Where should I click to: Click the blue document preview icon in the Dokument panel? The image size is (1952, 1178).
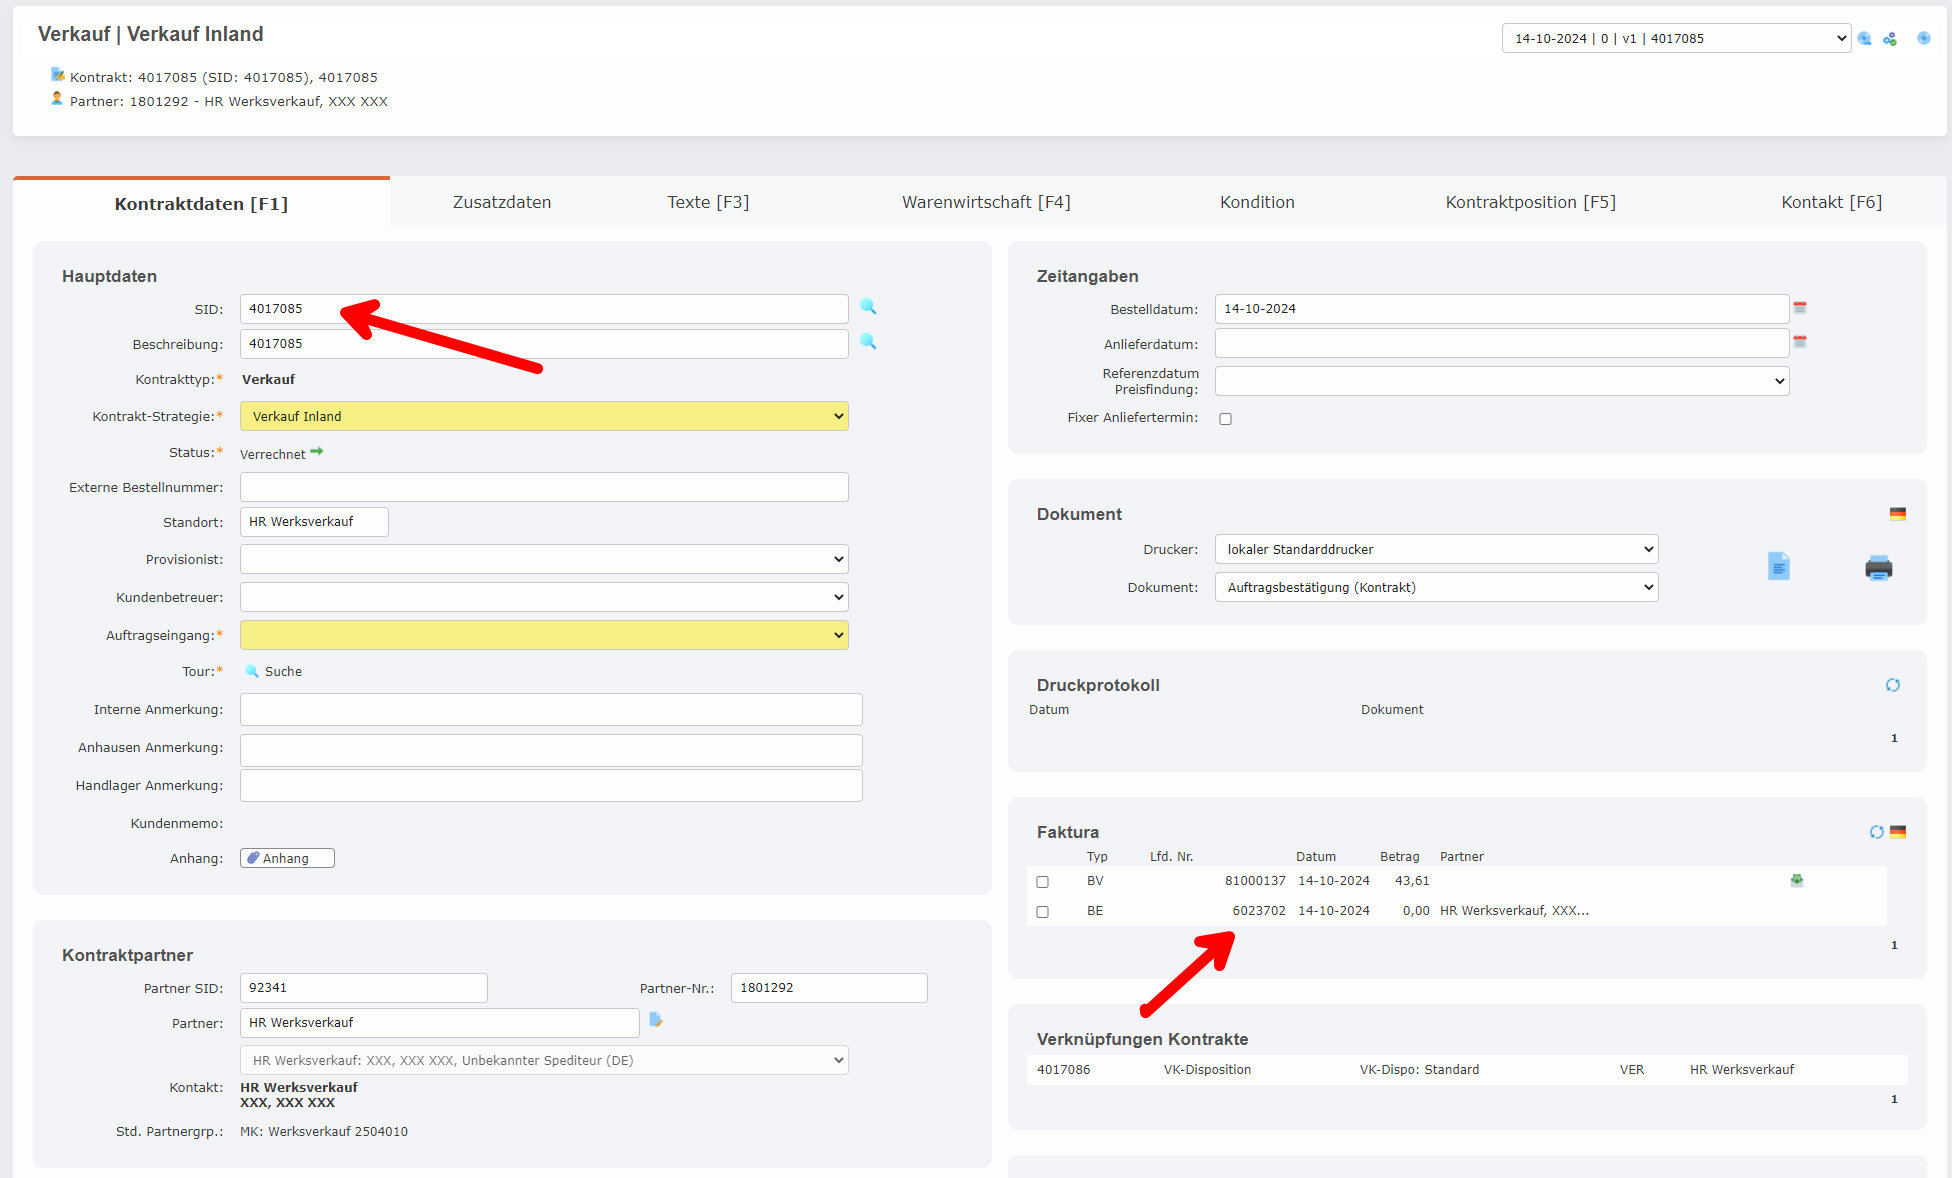pyautogui.click(x=1778, y=567)
